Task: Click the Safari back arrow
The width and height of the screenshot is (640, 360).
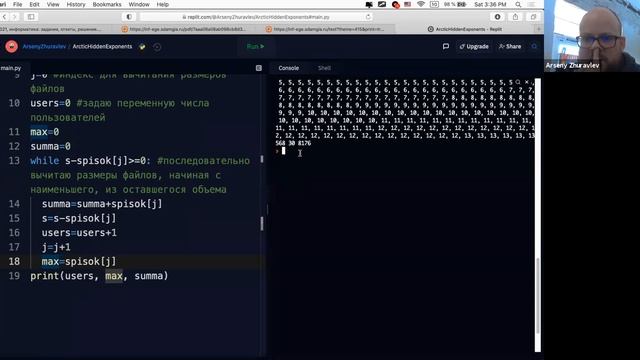Action: (x=4, y=17)
